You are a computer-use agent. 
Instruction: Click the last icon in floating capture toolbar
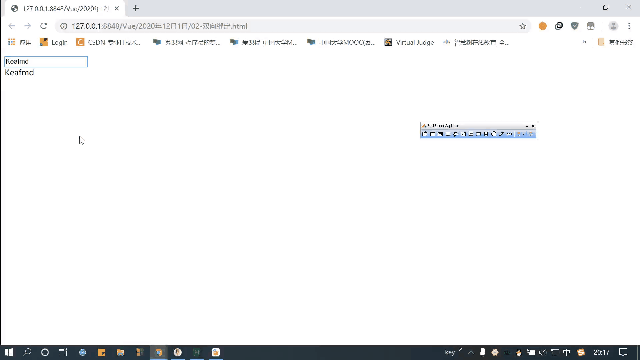coord(531,134)
